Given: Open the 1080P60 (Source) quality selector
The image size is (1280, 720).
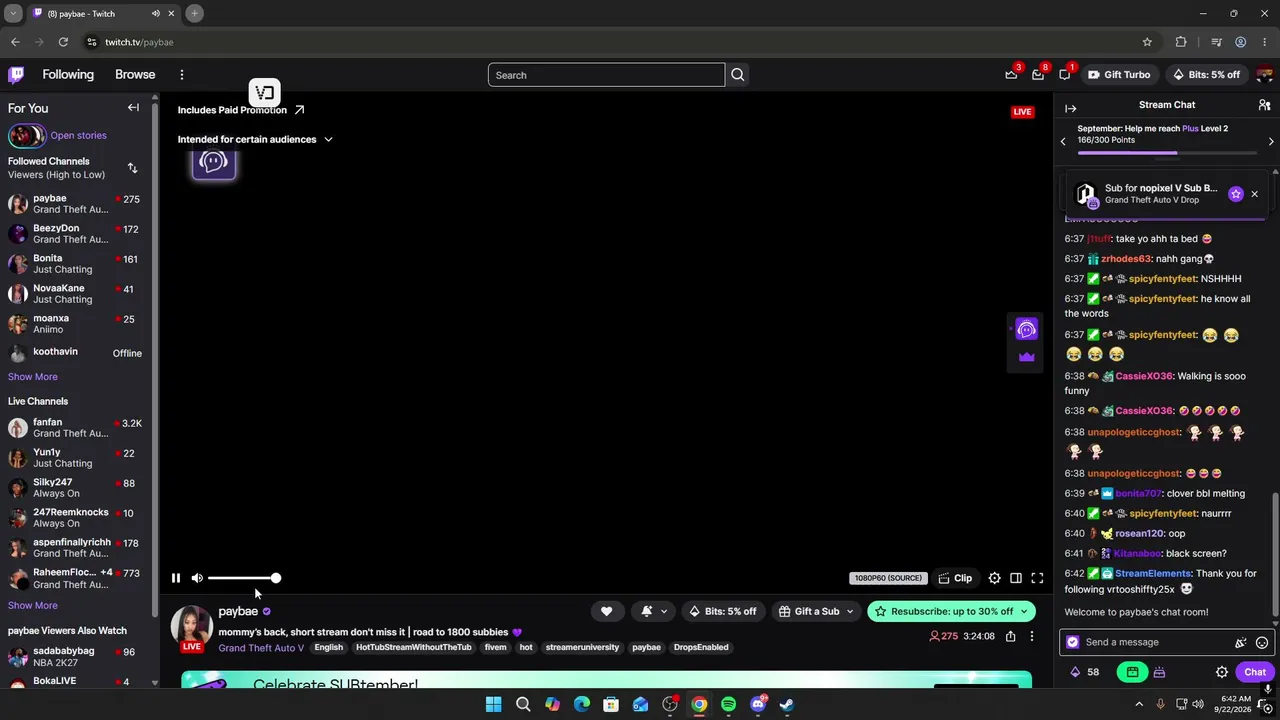Looking at the screenshot, I should (x=889, y=578).
